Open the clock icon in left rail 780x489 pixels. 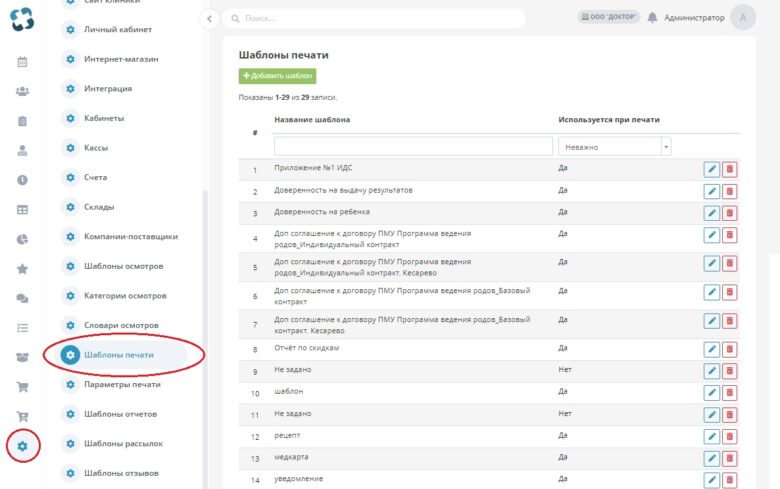click(x=22, y=180)
